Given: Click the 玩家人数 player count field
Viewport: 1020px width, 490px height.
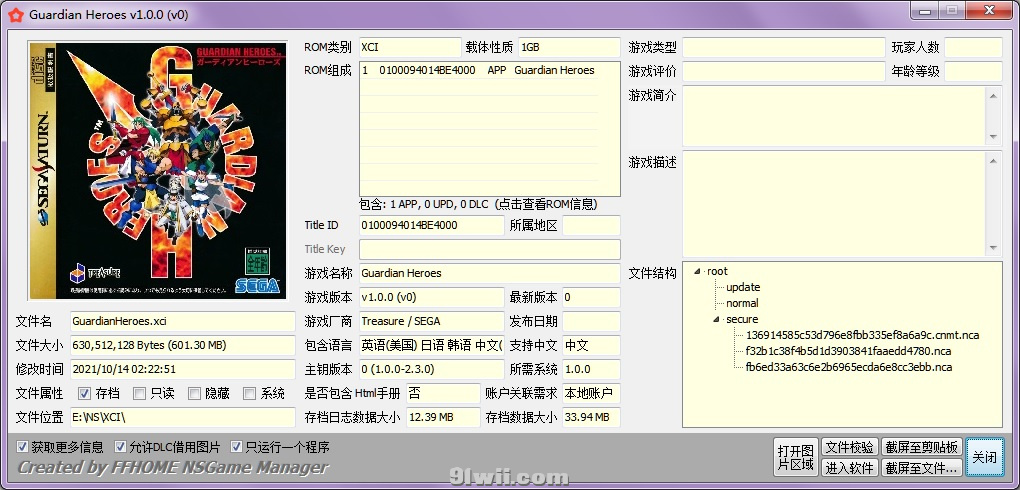Looking at the screenshot, I should coord(973,48).
